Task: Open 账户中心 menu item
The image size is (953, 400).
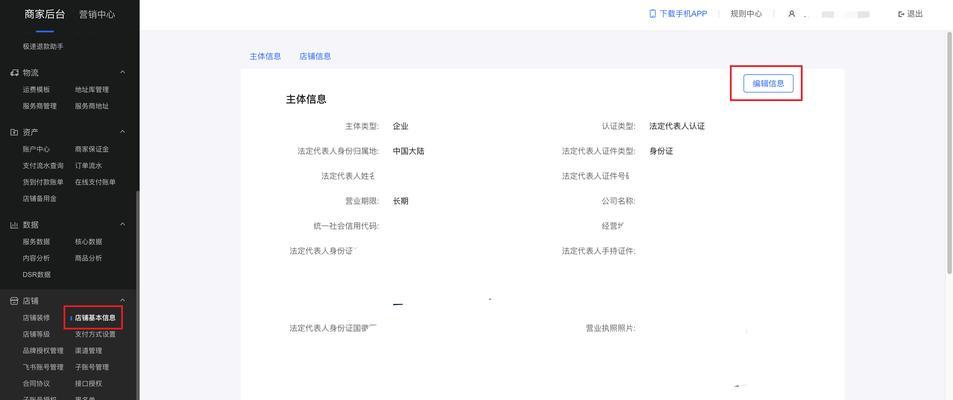Action: [36, 149]
